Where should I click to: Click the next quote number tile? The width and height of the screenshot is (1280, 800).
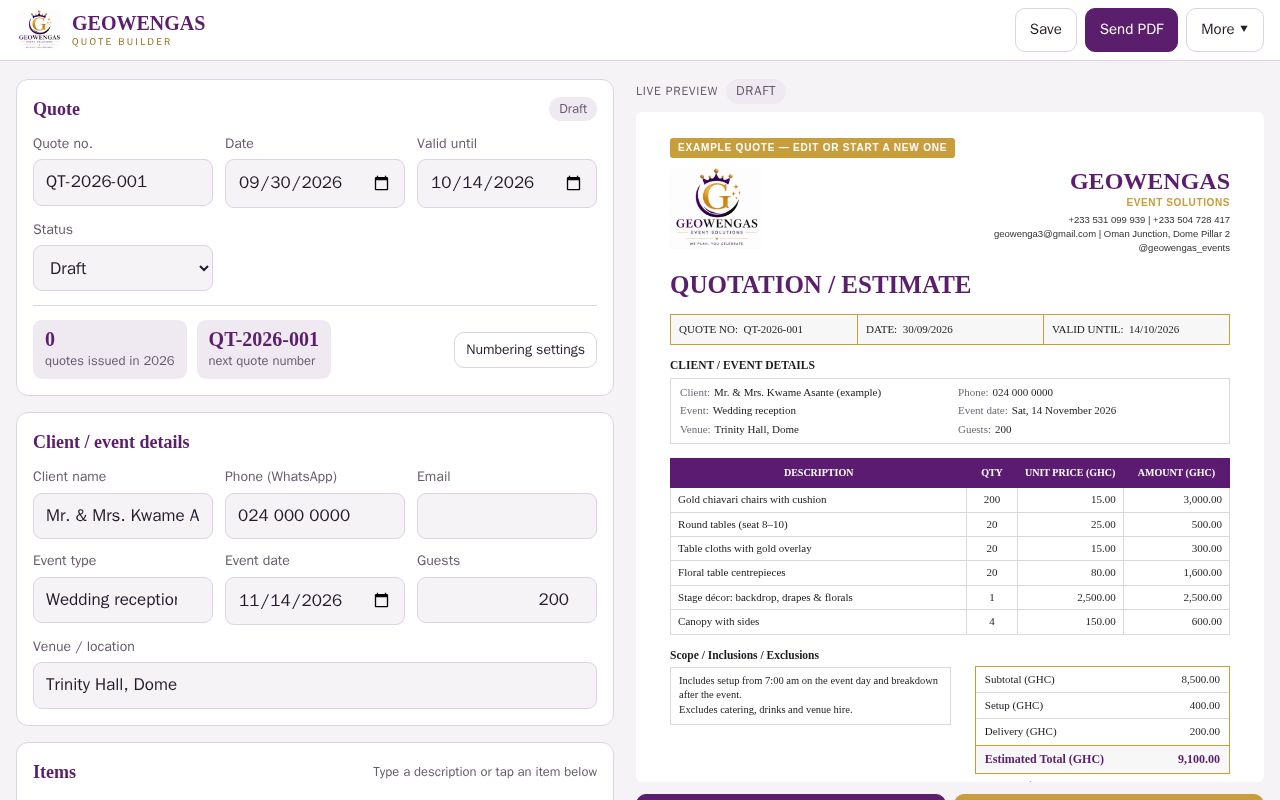(x=264, y=349)
